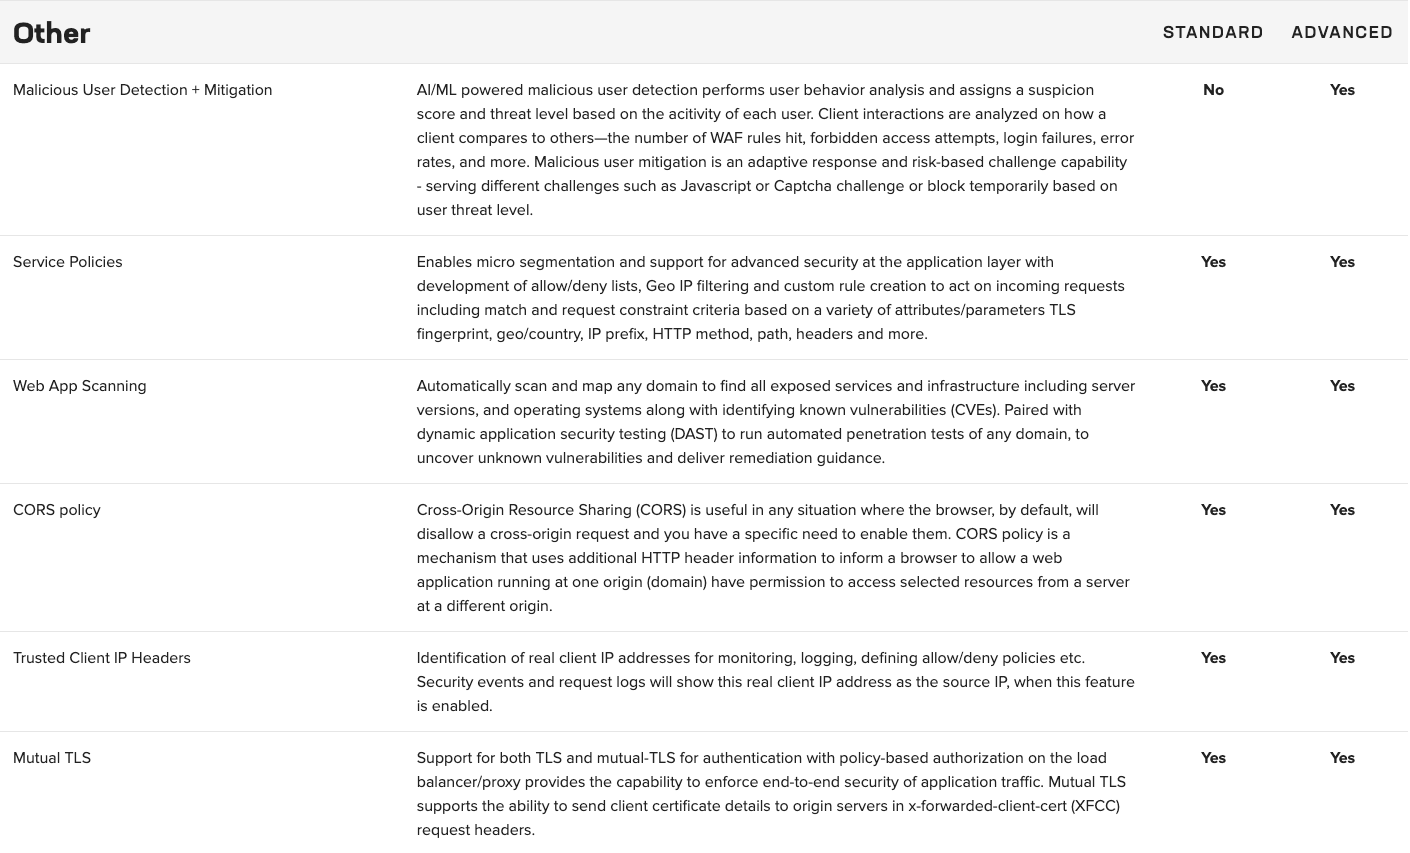Select the STANDARD column header

coord(1212,33)
